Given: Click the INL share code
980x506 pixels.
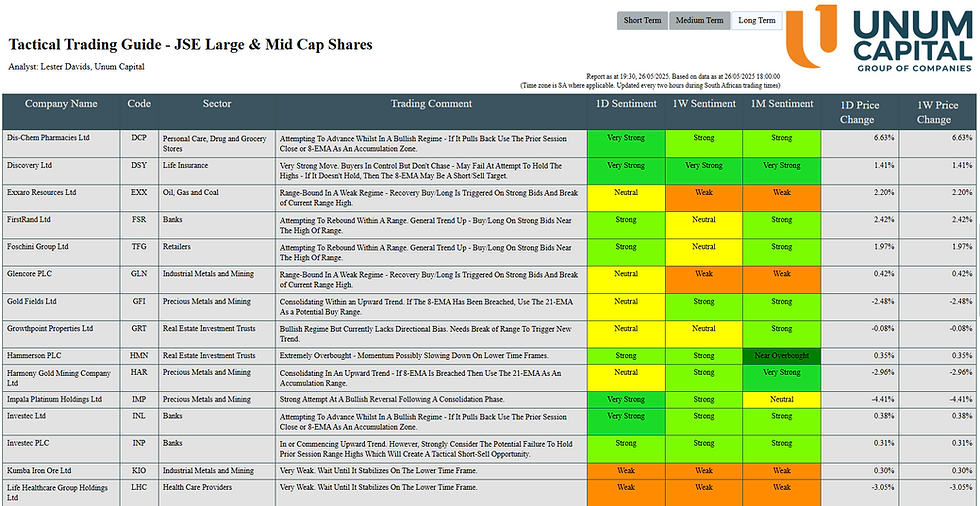Looking at the screenshot, I should tap(139, 415).
